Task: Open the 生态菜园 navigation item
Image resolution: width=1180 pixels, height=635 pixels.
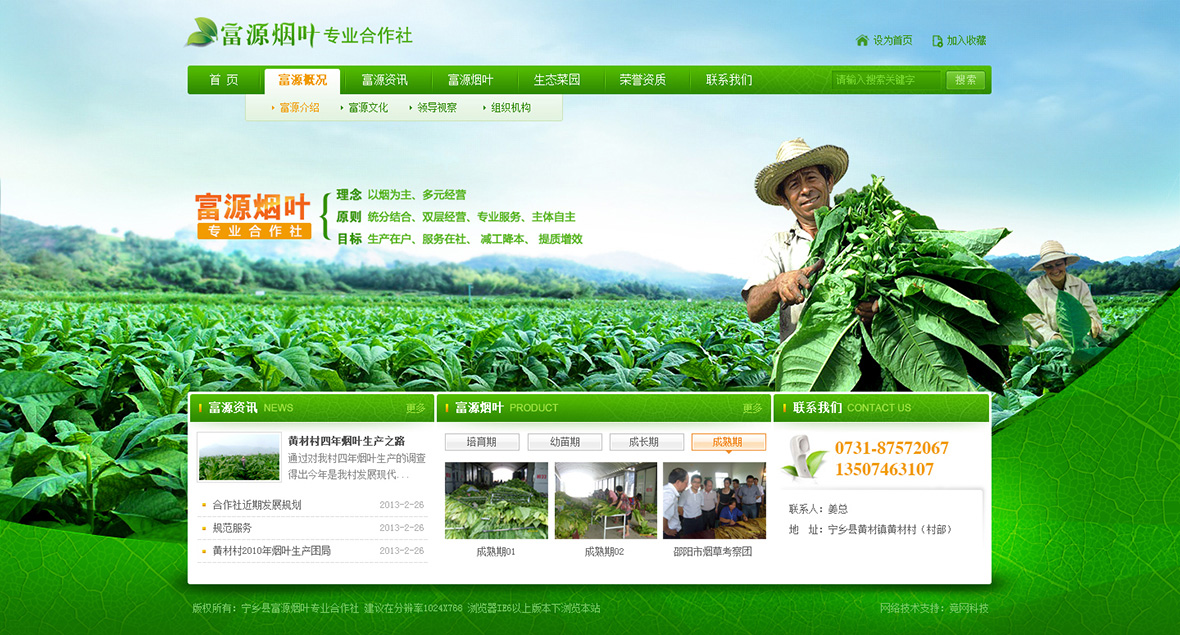Action: (557, 80)
